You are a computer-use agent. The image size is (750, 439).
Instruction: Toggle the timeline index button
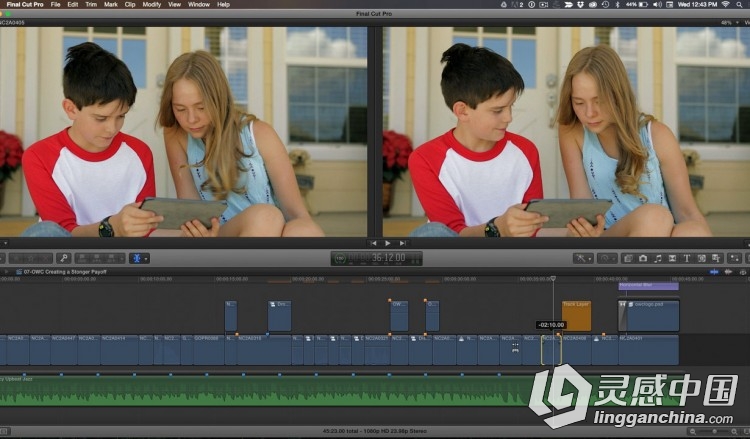(5, 431)
